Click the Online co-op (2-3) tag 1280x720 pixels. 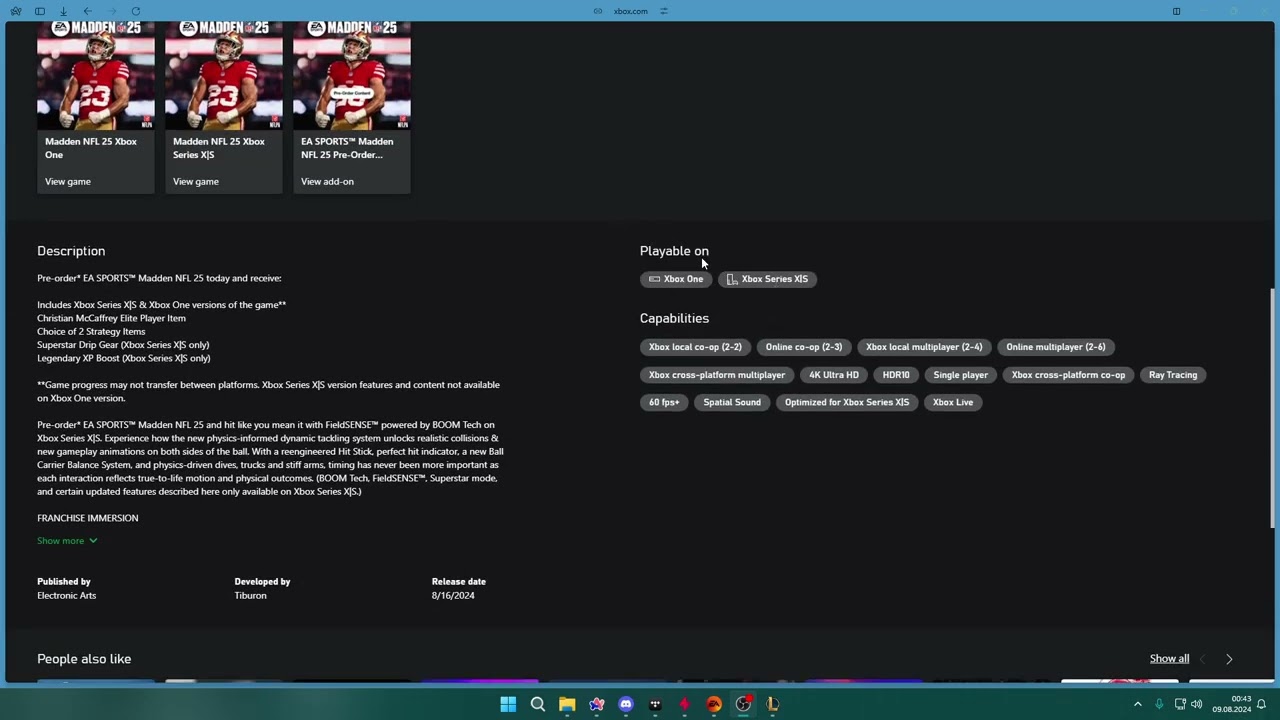tap(804, 347)
